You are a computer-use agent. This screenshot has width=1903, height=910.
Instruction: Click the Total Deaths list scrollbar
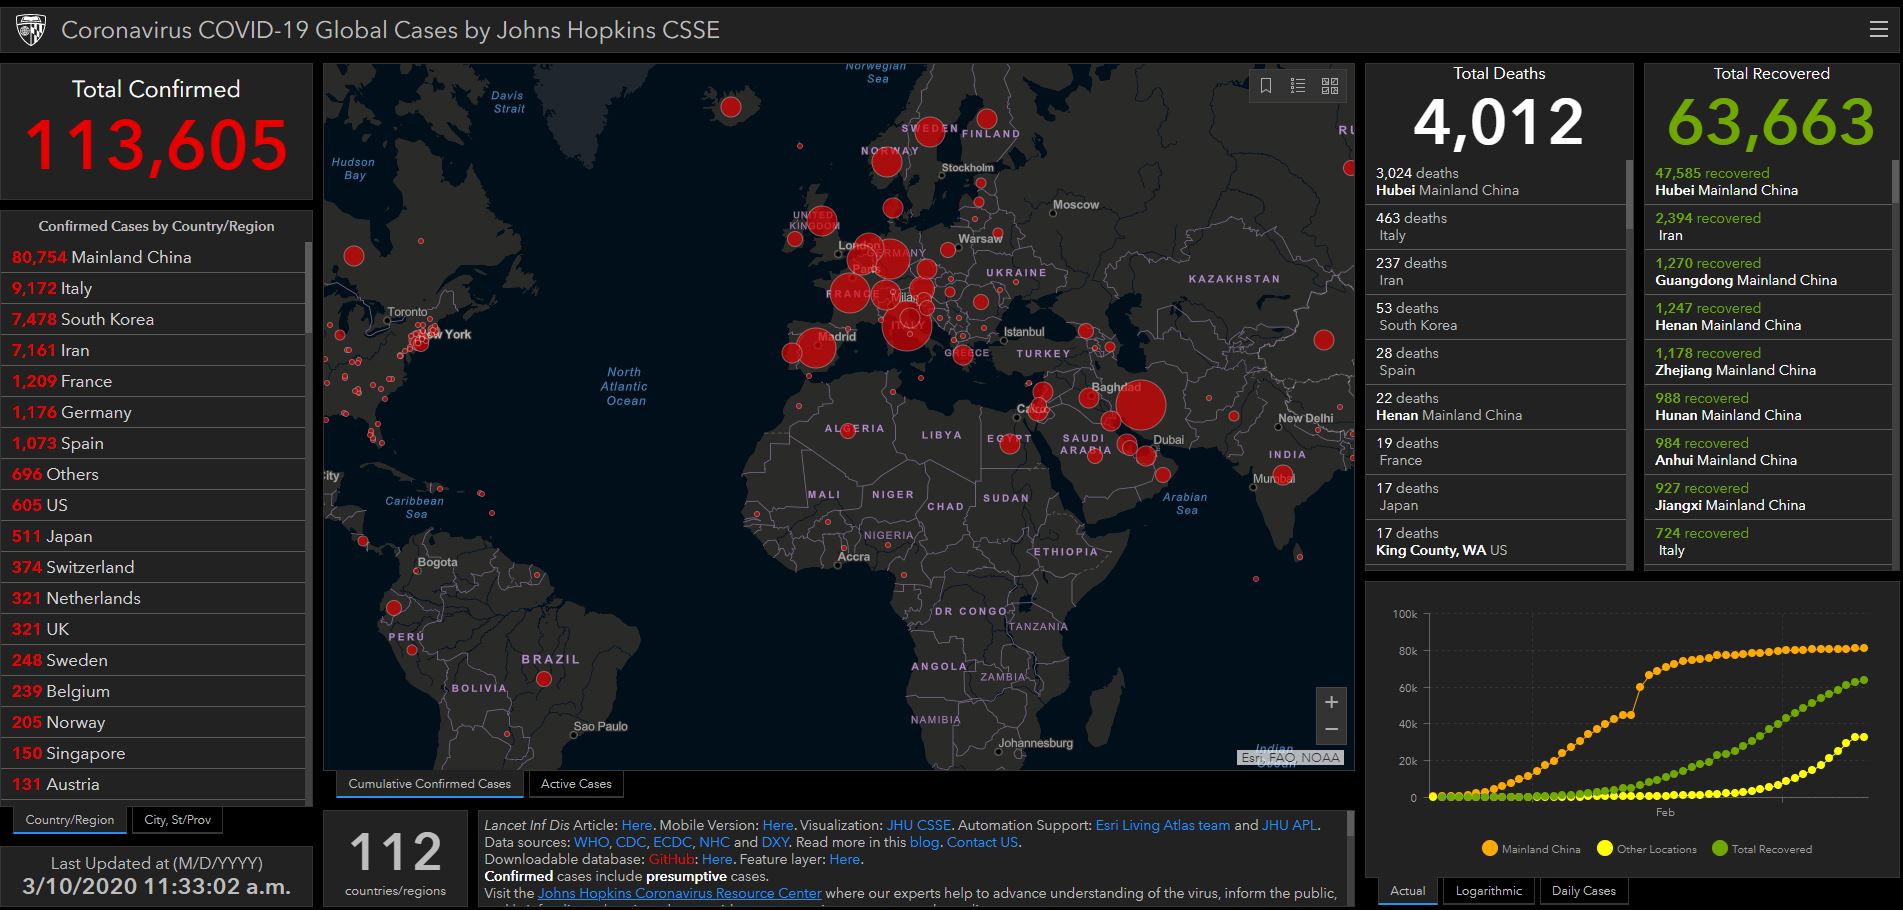pyautogui.click(x=1630, y=195)
